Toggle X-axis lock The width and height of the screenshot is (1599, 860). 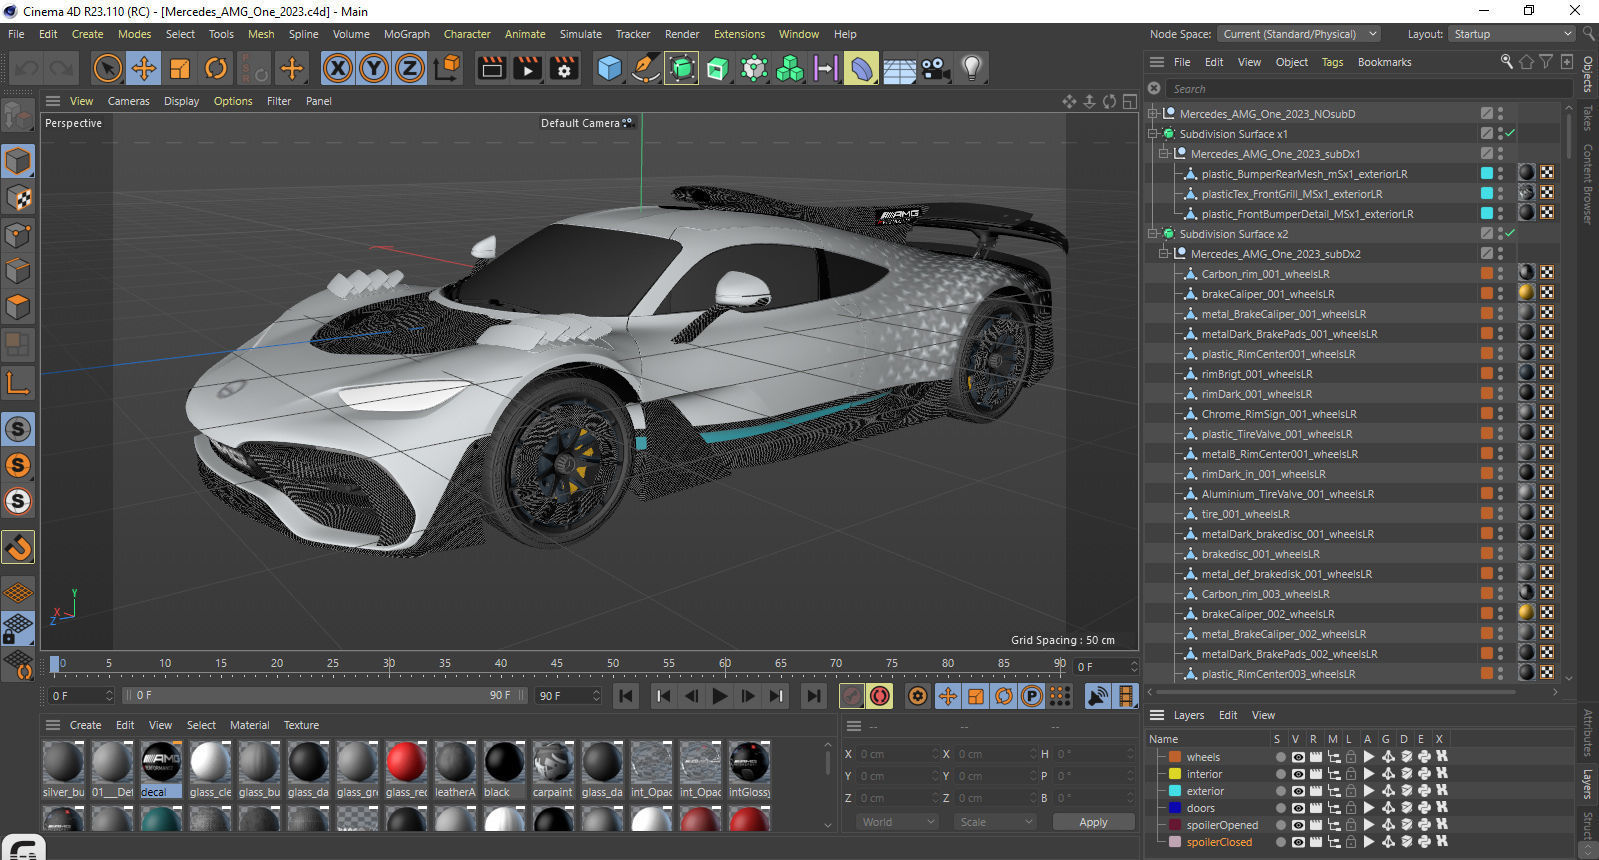click(x=338, y=68)
